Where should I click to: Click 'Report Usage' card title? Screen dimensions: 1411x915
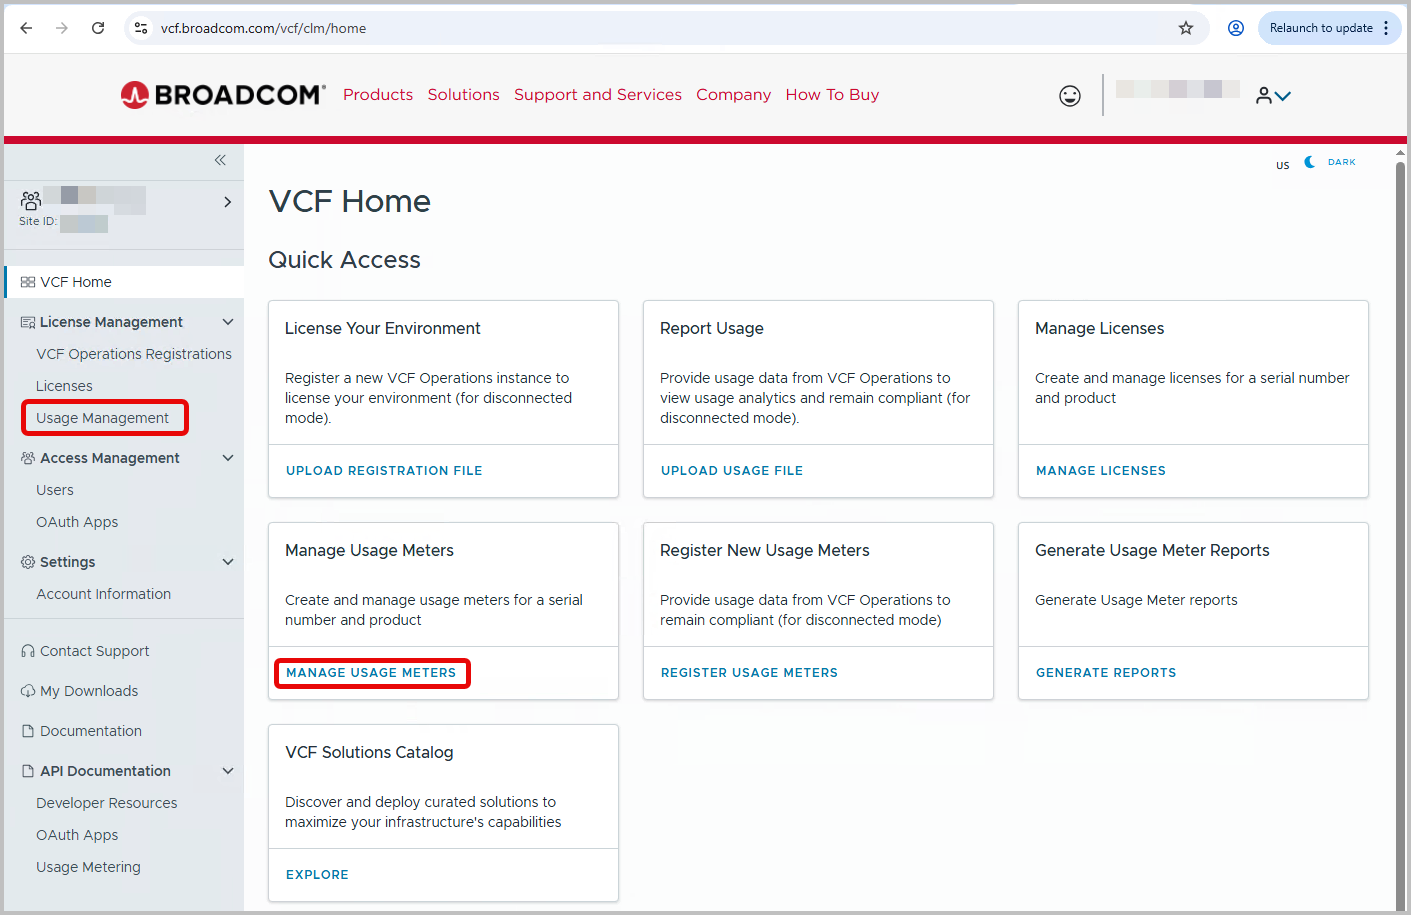712,328
